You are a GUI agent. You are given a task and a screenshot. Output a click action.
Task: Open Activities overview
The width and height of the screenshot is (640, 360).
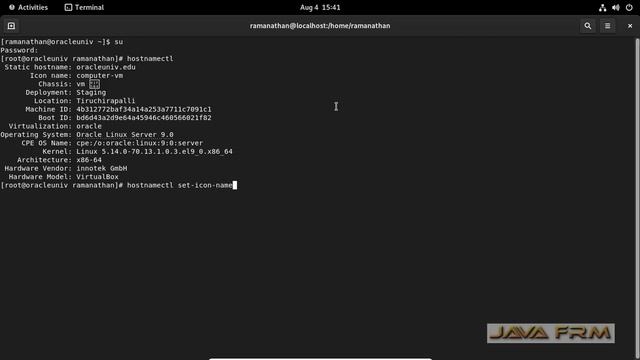coord(28,7)
